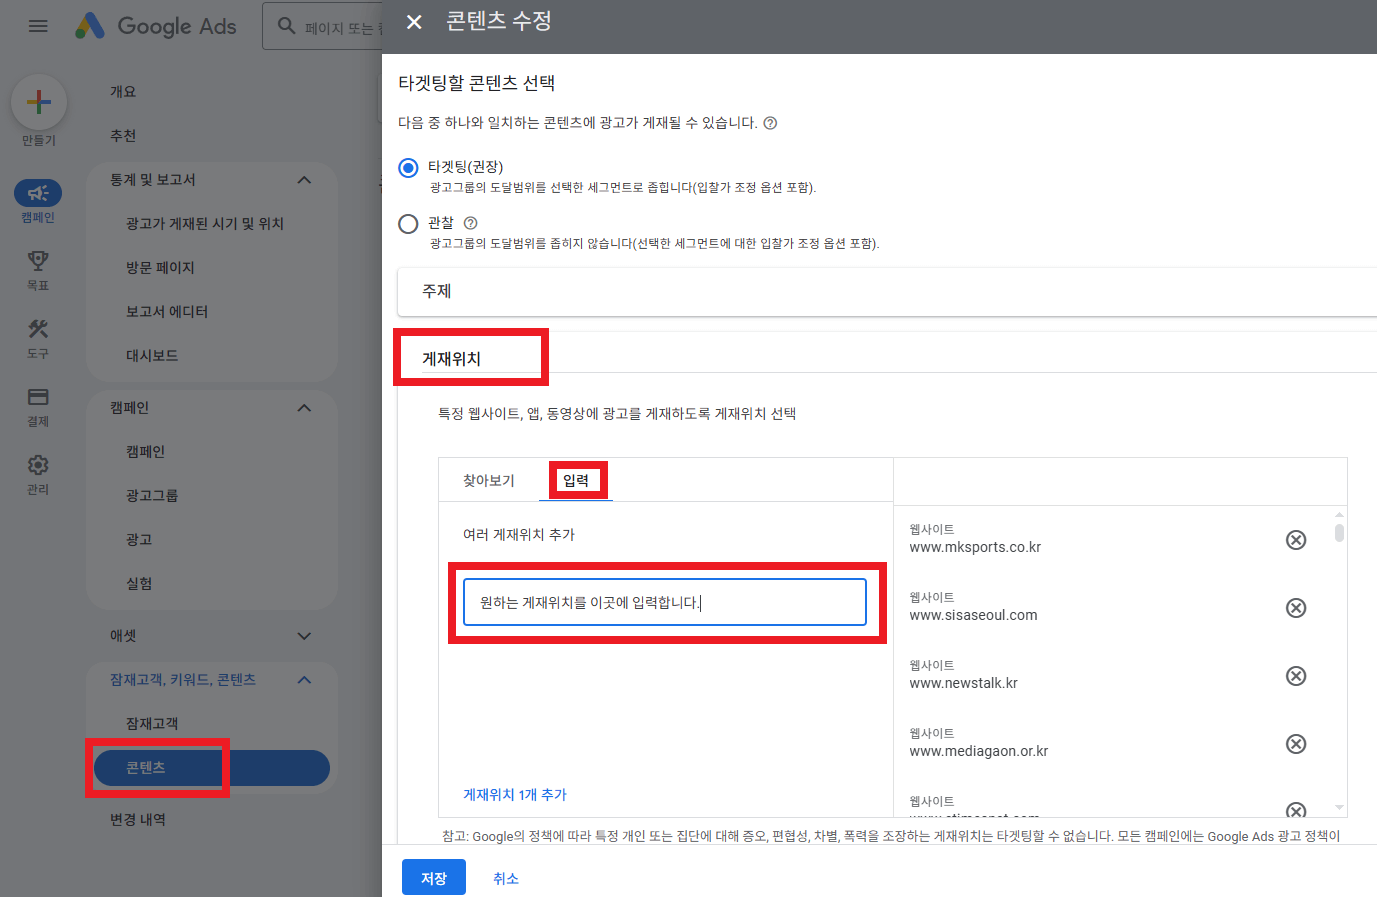The image size is (1377, 897).
Task: Collapse the 통계 및 보고서 section
Action: (304, 180)
